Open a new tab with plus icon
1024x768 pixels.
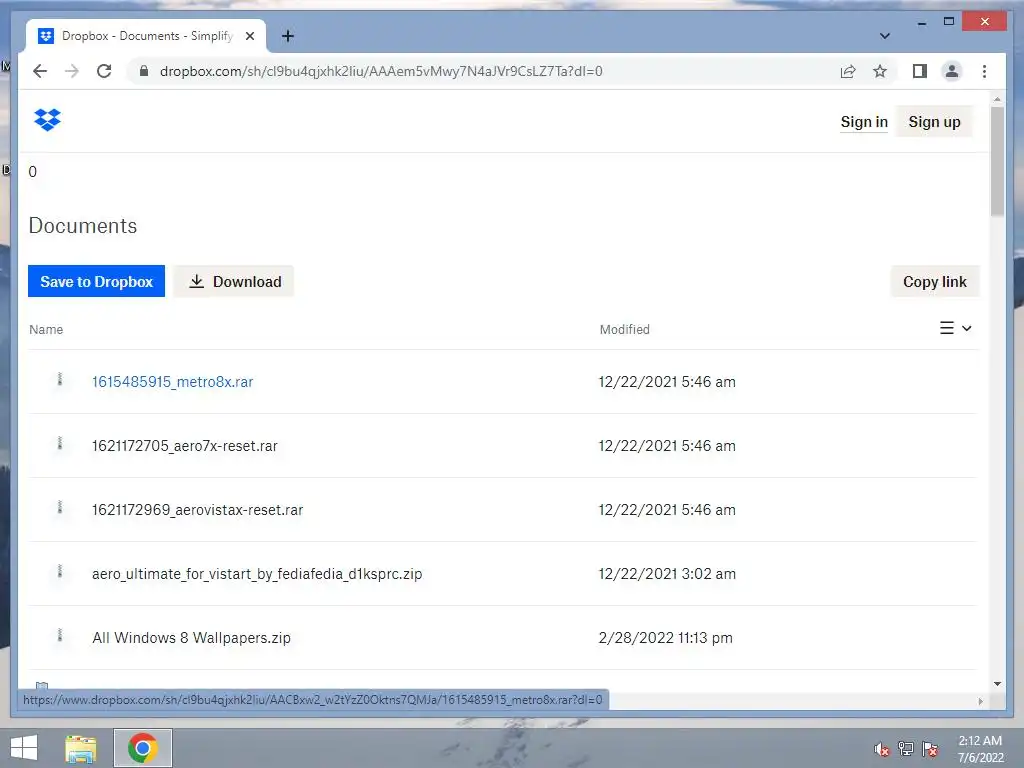(288, 37)
